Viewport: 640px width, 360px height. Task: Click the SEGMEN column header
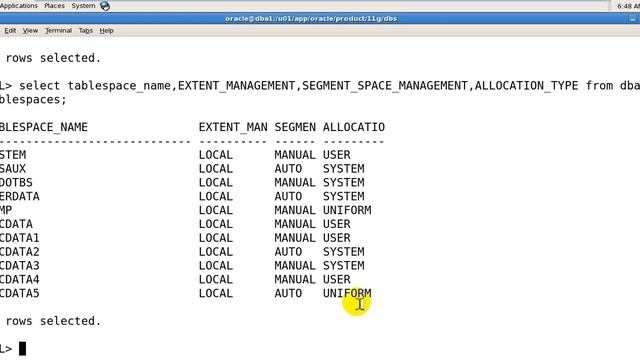pyautogui.click(x=295, y=127)
